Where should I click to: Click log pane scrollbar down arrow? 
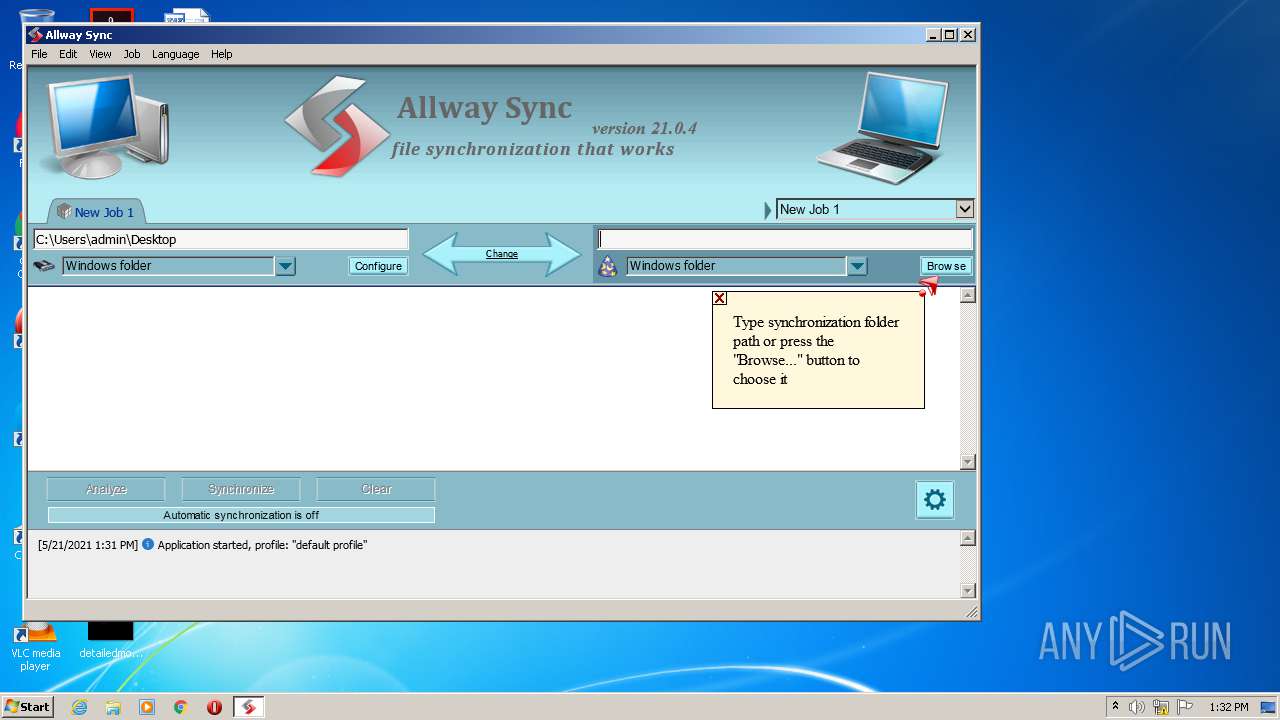967,590
